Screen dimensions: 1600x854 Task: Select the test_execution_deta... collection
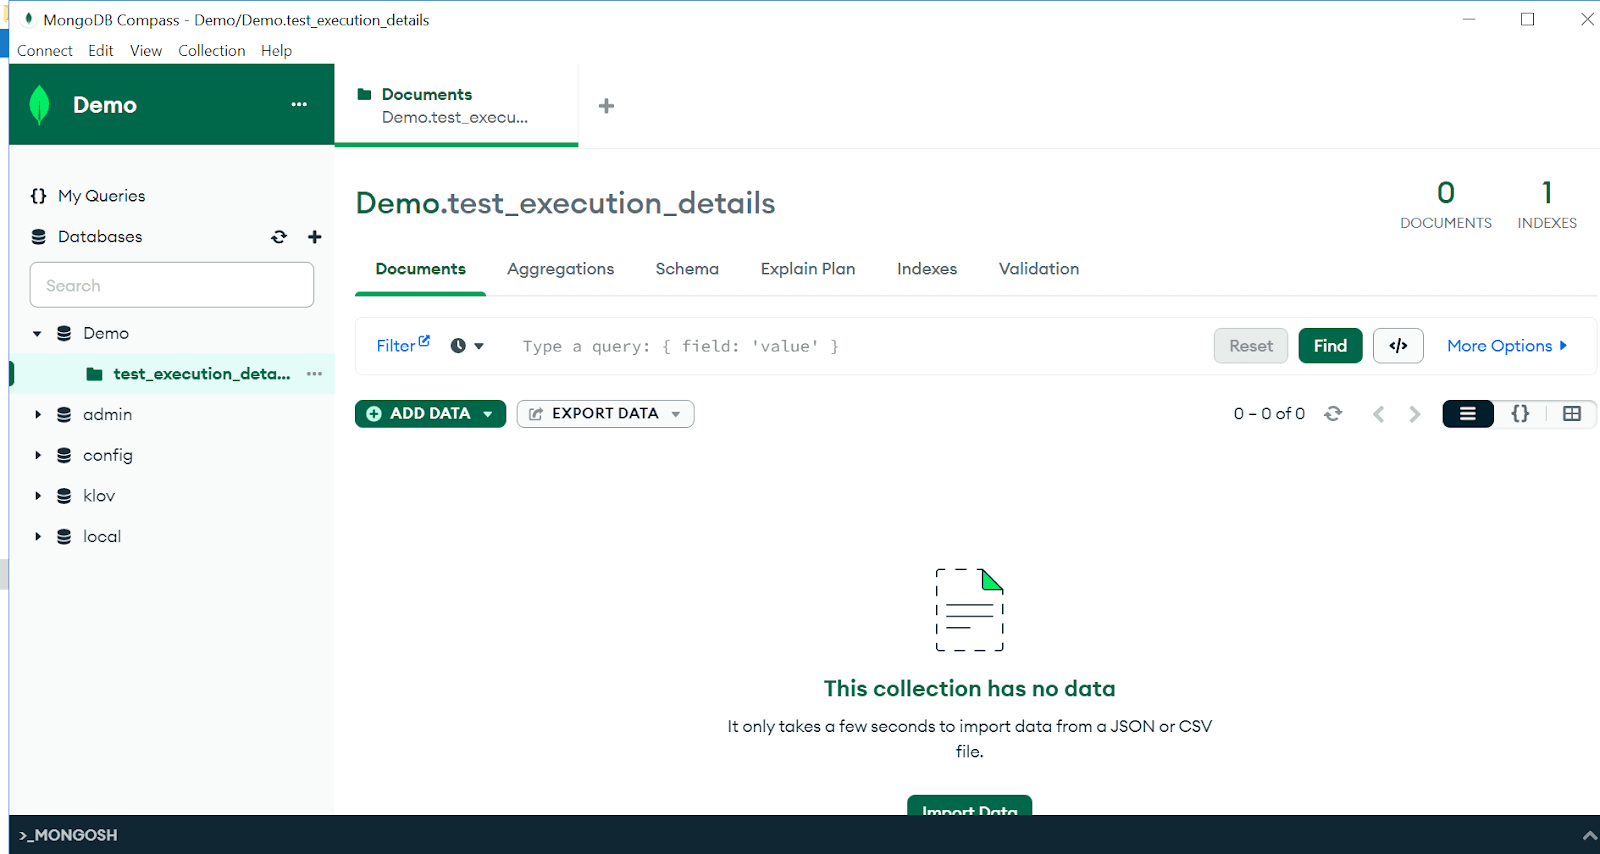pos(202,374)
